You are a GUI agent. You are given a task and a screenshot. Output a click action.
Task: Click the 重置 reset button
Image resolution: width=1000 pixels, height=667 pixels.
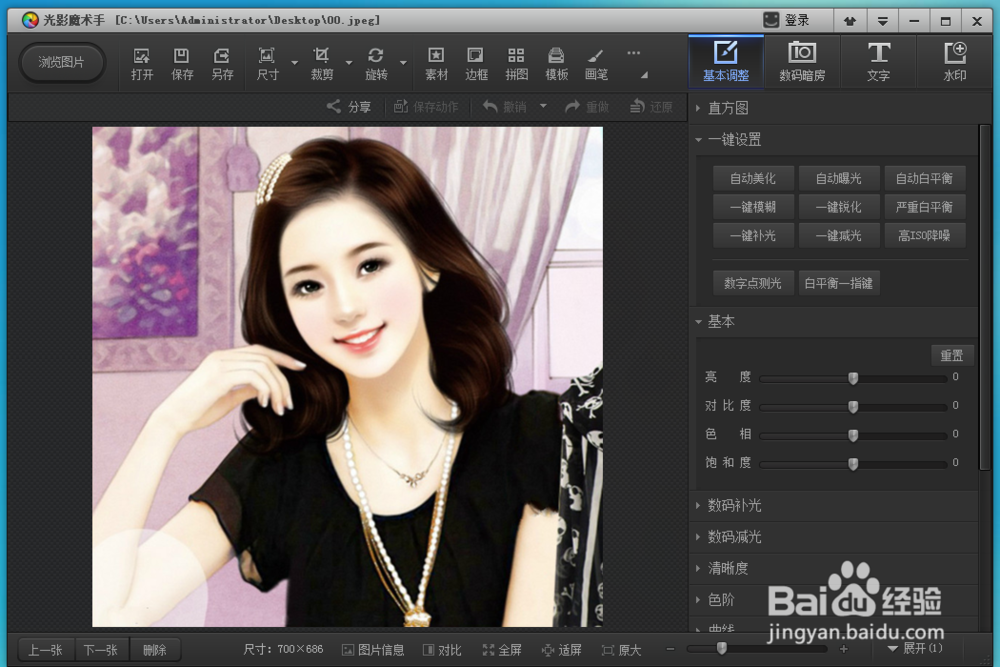click(x=952, y=356)
